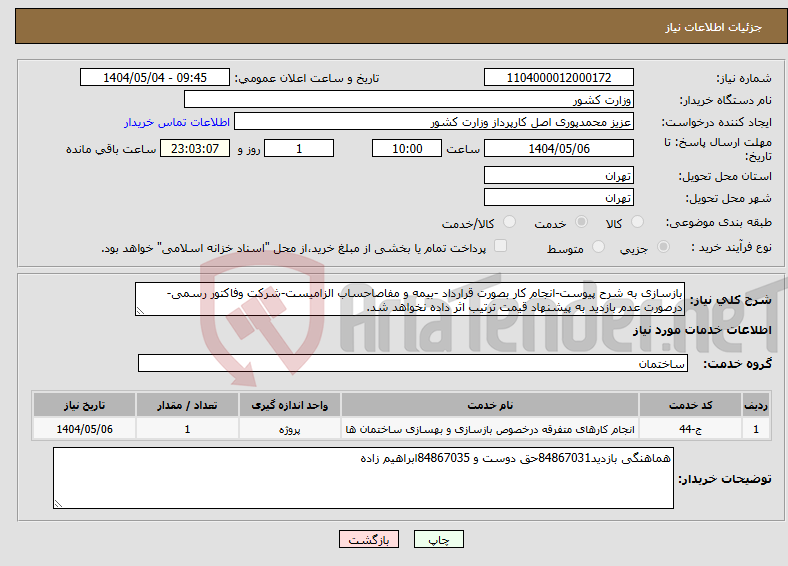788x566 pixels.
Task: Select the کالا radio button
Action: [637, 222]
